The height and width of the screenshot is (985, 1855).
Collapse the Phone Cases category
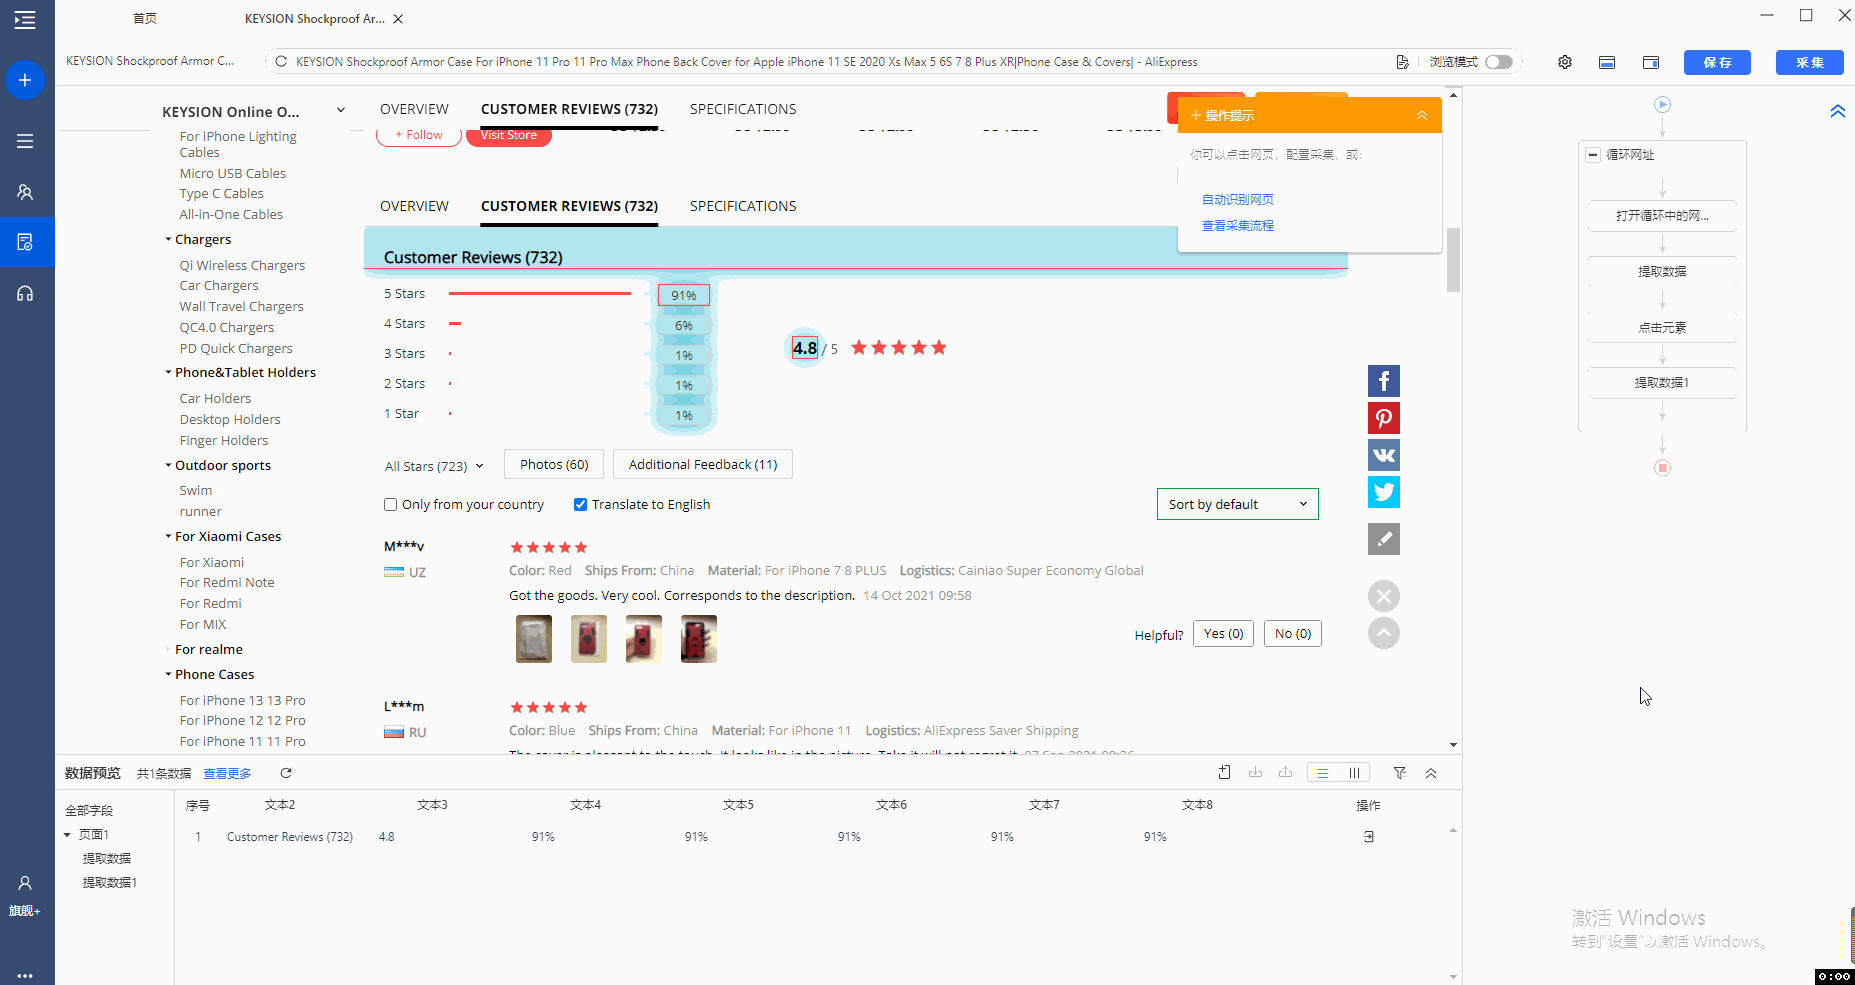(168, 675)
